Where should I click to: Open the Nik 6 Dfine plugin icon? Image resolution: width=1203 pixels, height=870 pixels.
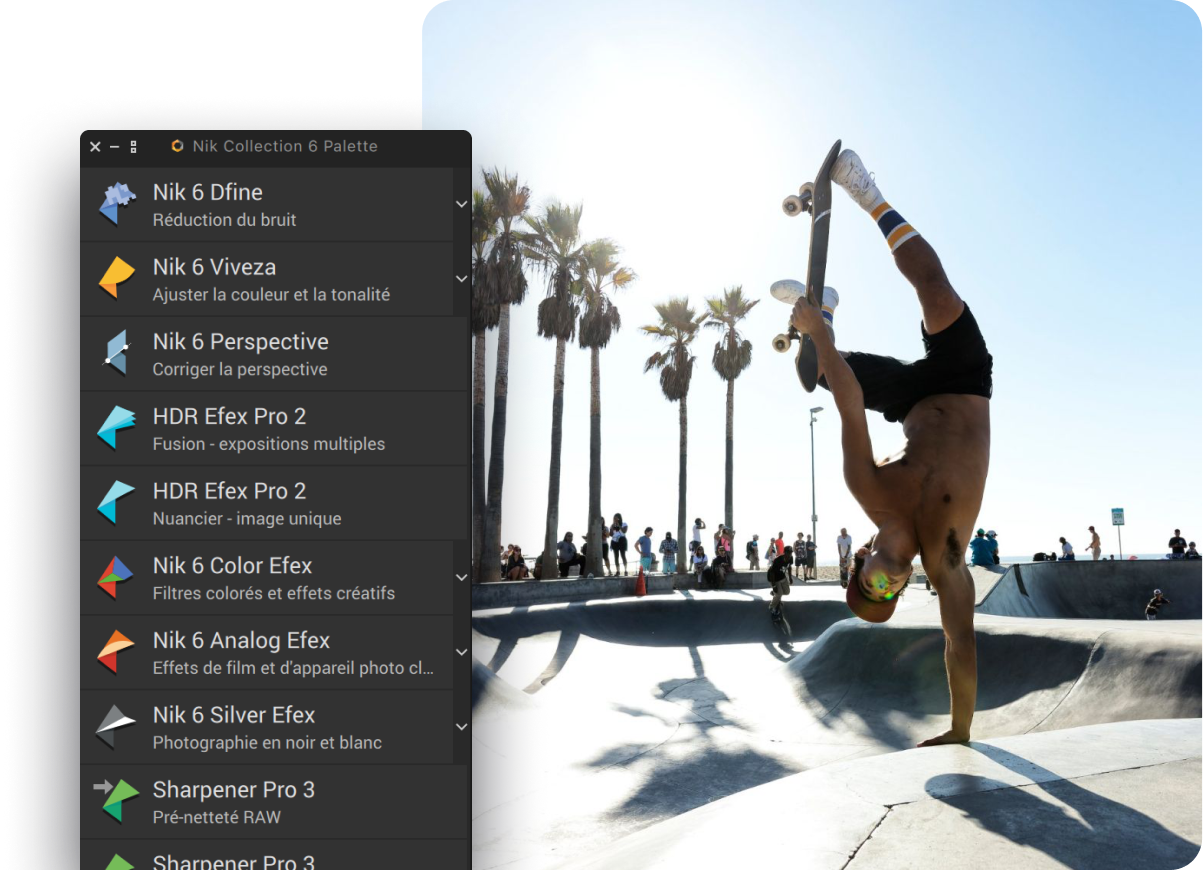(117, 204)
